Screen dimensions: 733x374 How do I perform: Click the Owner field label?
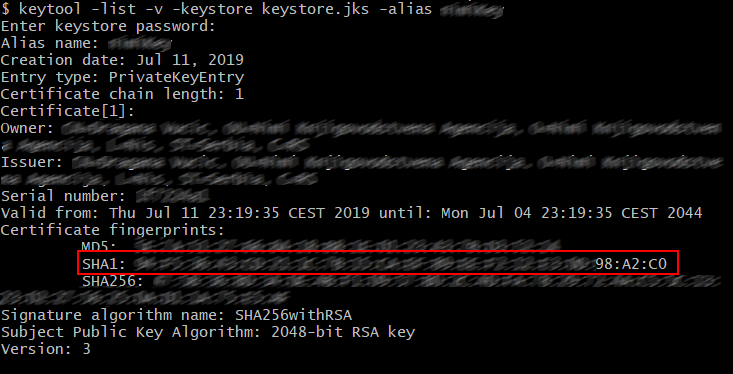(x=28, y=128)
